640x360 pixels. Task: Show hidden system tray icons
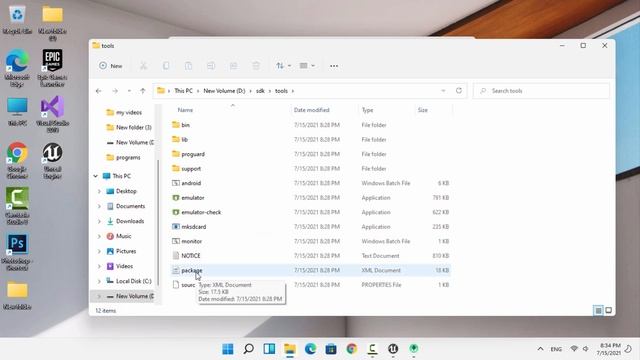coord(540,349)
